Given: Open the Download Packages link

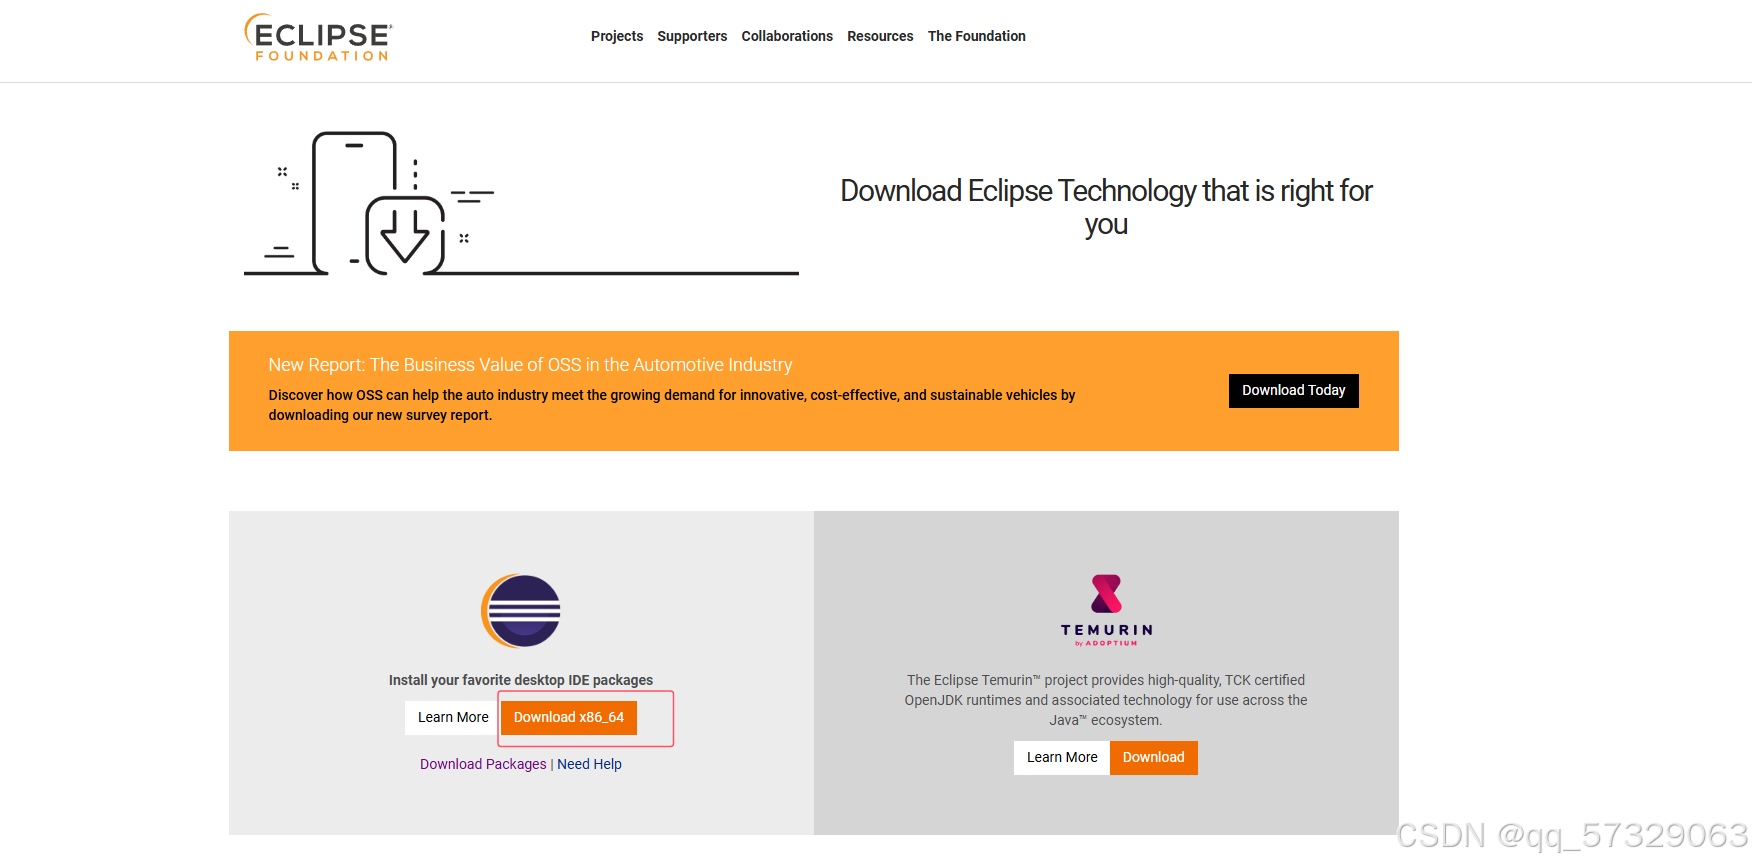Looking at the screenshot, I should coord(483,764).
